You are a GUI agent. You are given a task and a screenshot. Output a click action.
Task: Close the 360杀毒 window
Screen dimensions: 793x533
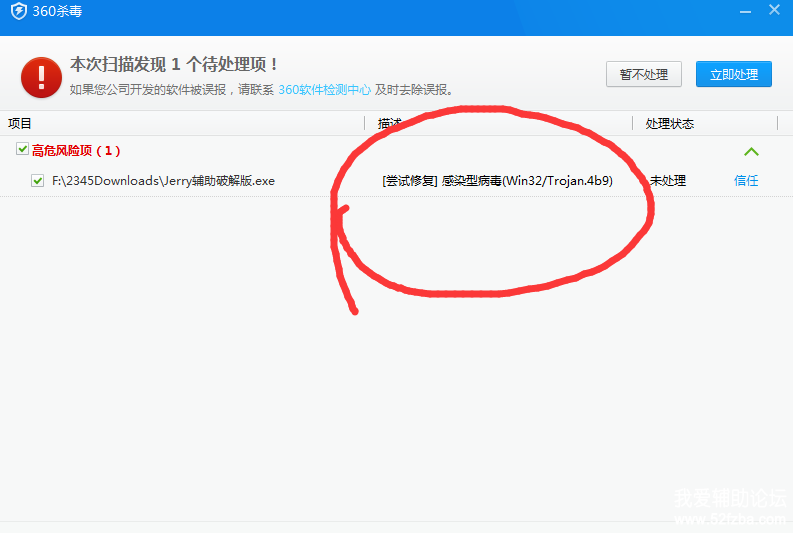pyautogui.click(x=774, y=10)
